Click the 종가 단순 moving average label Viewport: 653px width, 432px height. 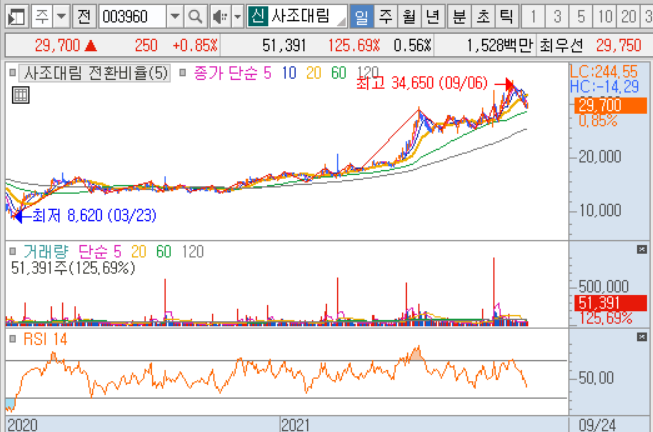tap(227, 73)
